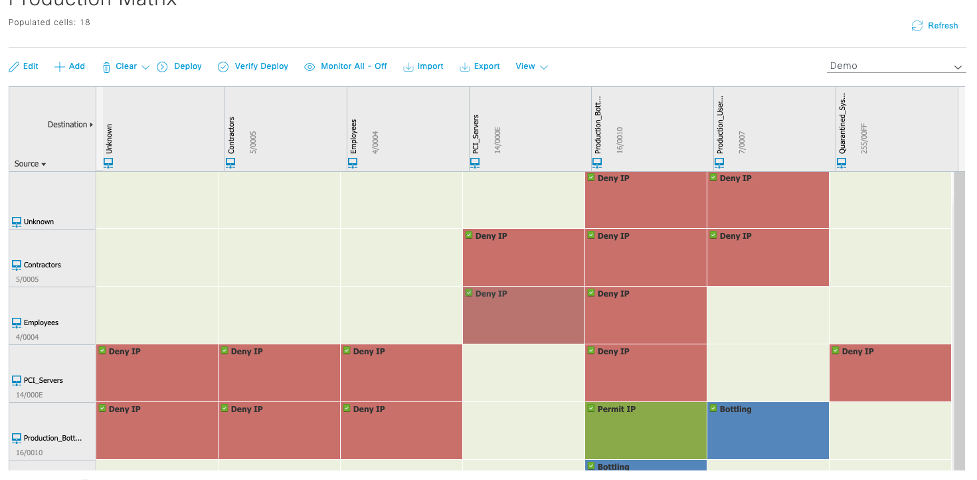Select the Contractors to Production_Bott Deny IP cell
977x480 pixels.
point(646,257)
